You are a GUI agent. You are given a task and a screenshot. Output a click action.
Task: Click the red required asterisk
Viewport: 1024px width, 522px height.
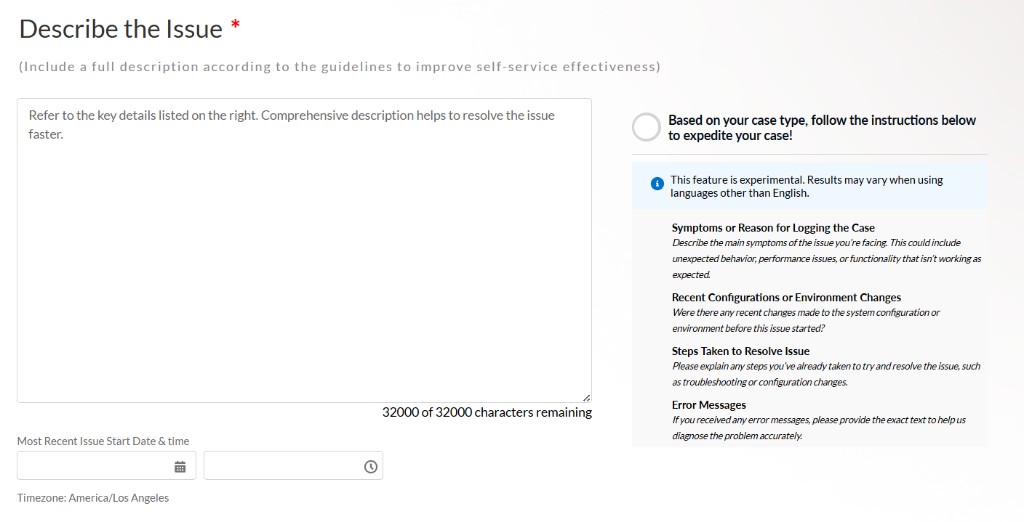point(236,26)
